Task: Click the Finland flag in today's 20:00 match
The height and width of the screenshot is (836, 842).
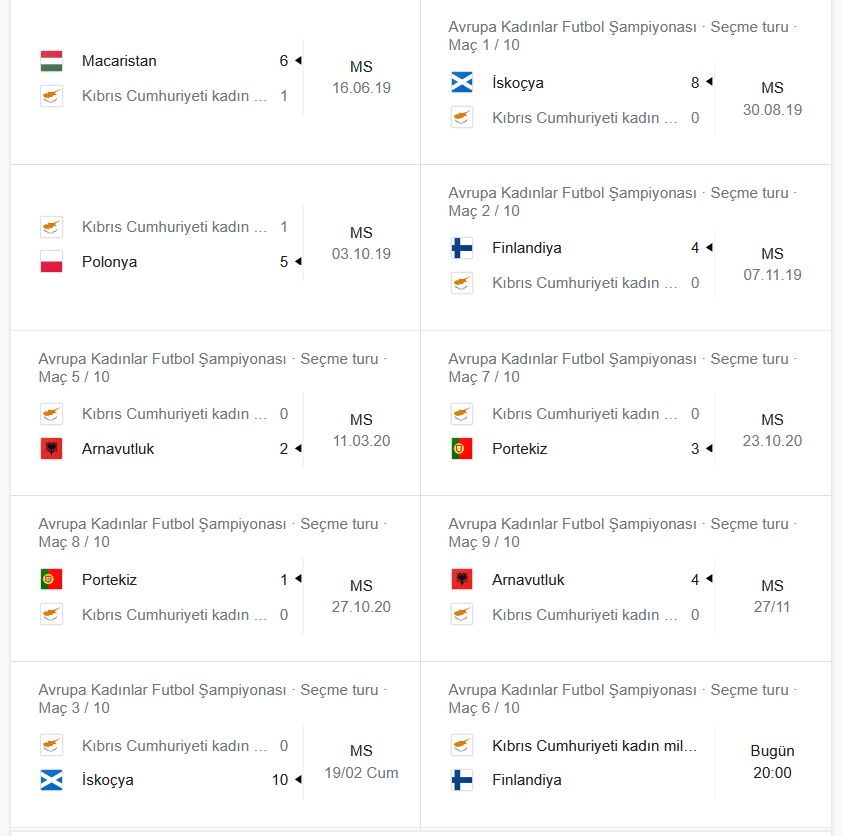Action: pos(462,780)
